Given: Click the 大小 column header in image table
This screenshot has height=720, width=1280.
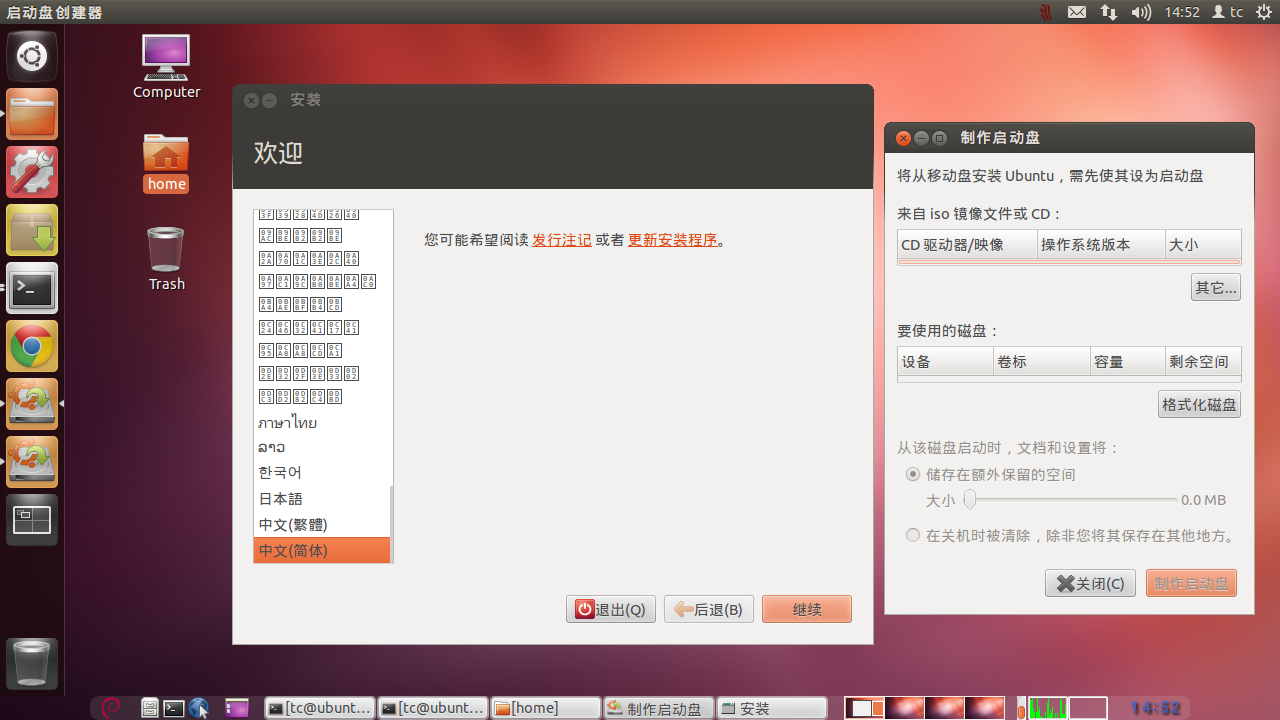Looking at the screenshot, I should click(1203, 244).
